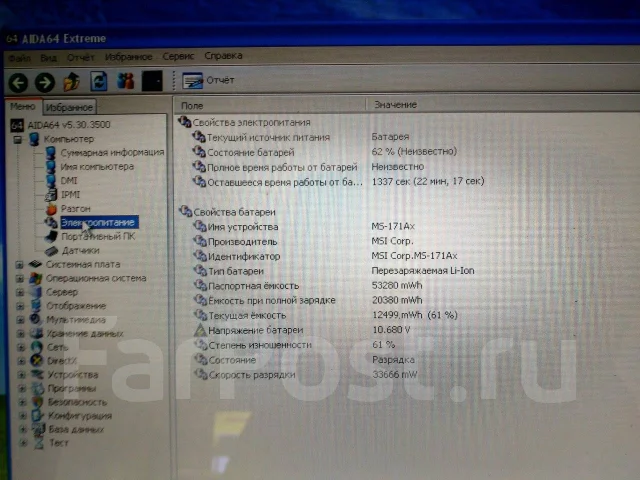Click the Устройства tree icon

point(38,375)
